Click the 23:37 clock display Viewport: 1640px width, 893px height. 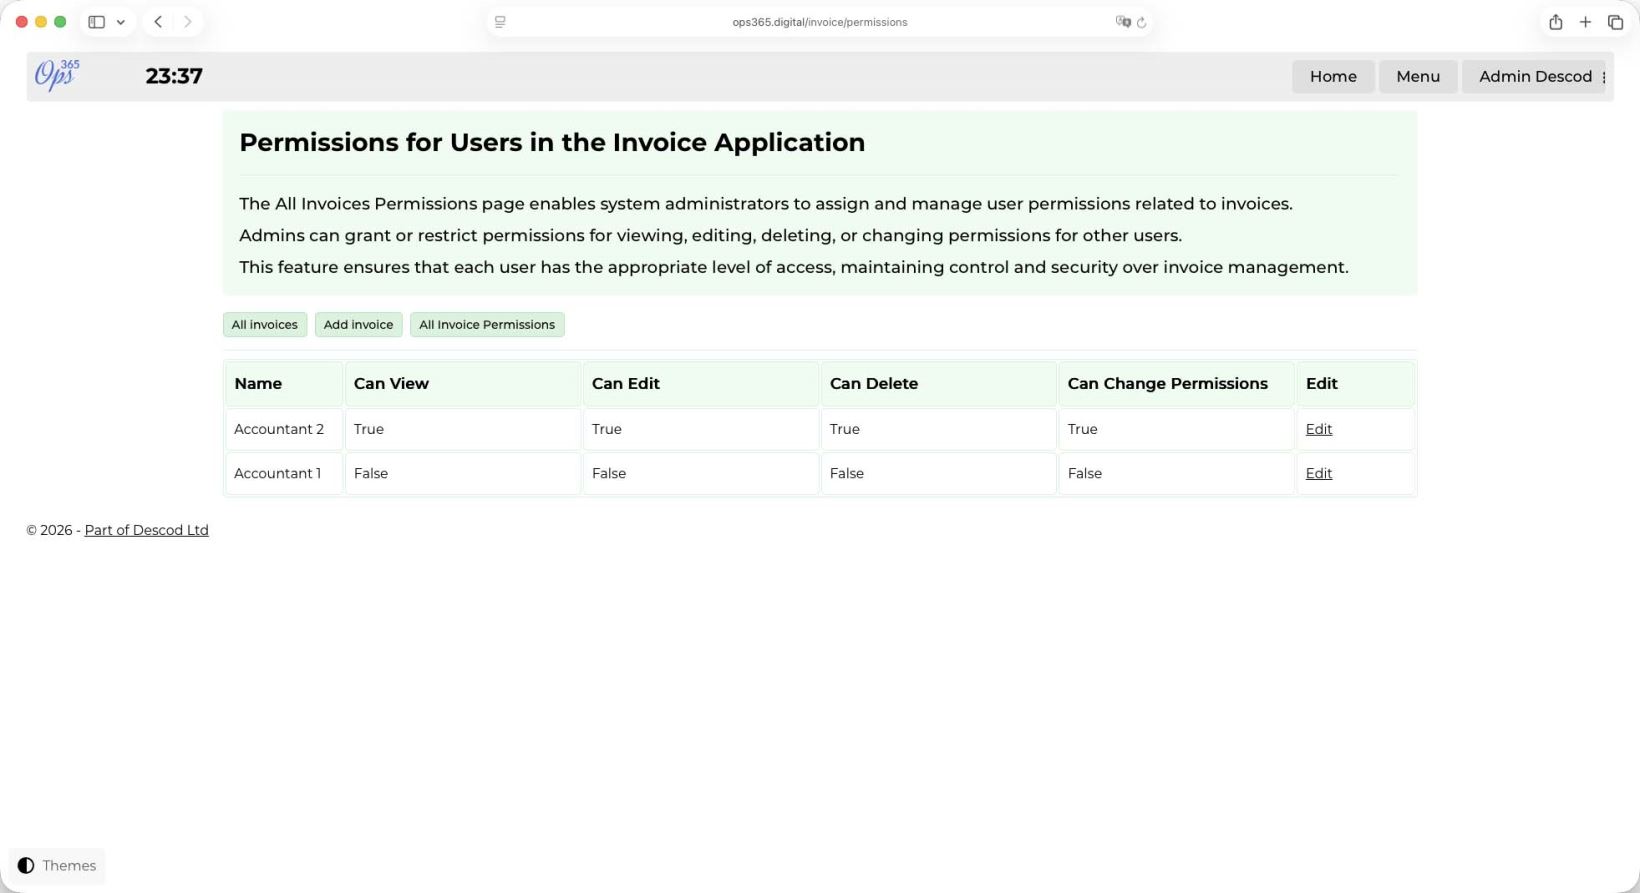click(x=174, y=76)
